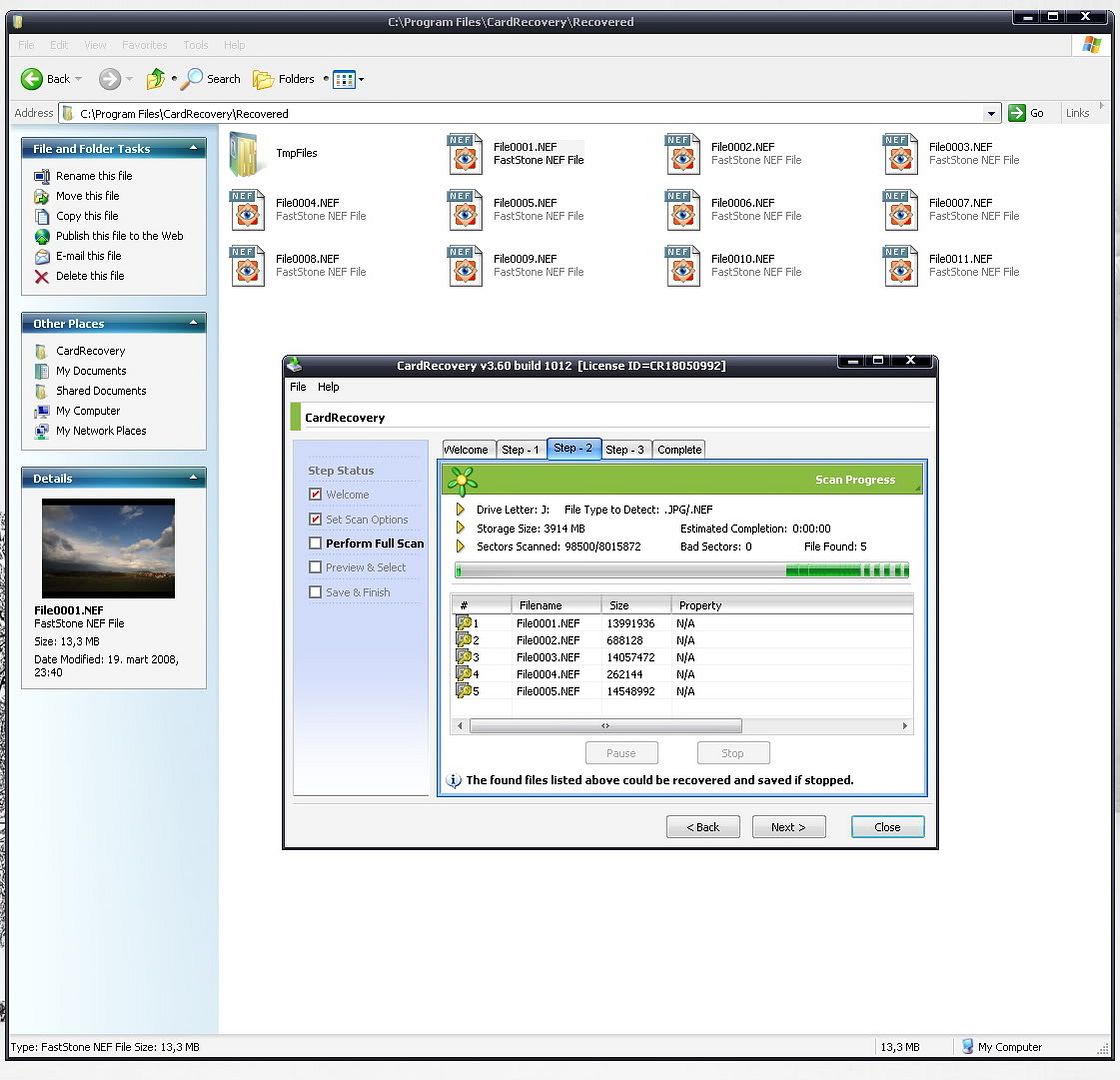Click the Copy this file icon
The width and height of the screenshot is (1120, 1080).
tap(42, 216)
